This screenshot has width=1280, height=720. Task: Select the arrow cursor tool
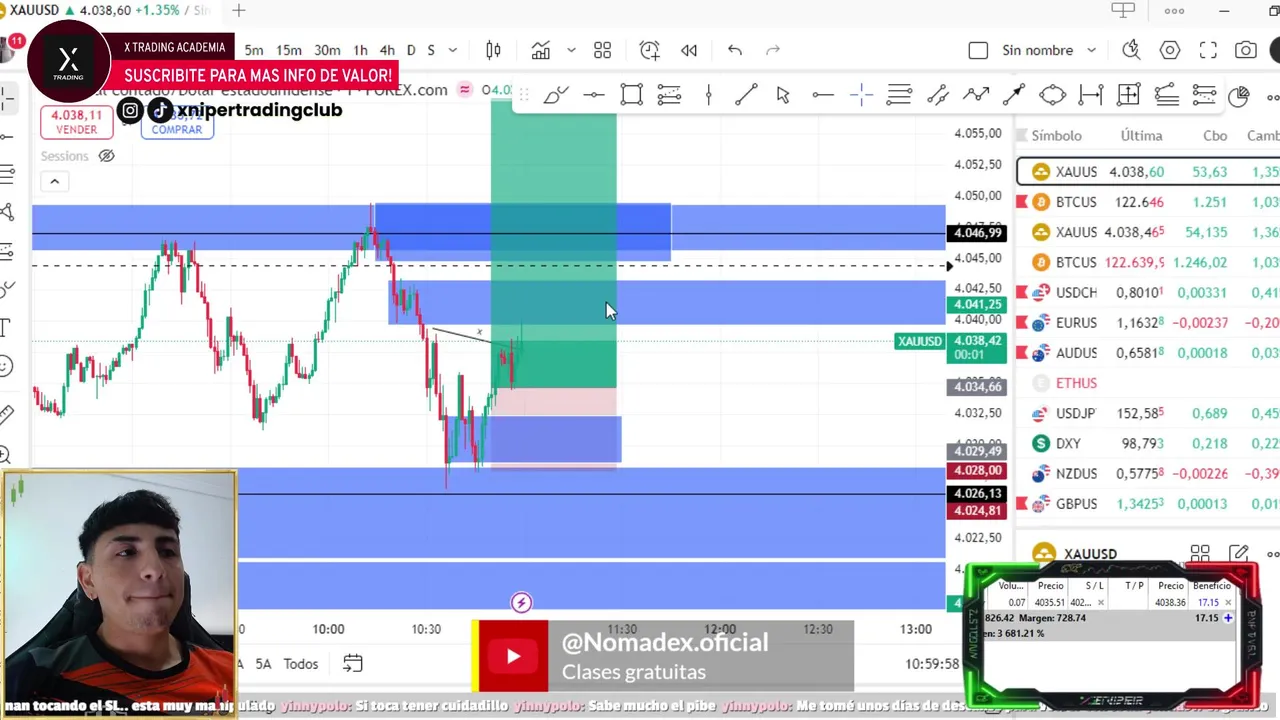coord(783,95)
